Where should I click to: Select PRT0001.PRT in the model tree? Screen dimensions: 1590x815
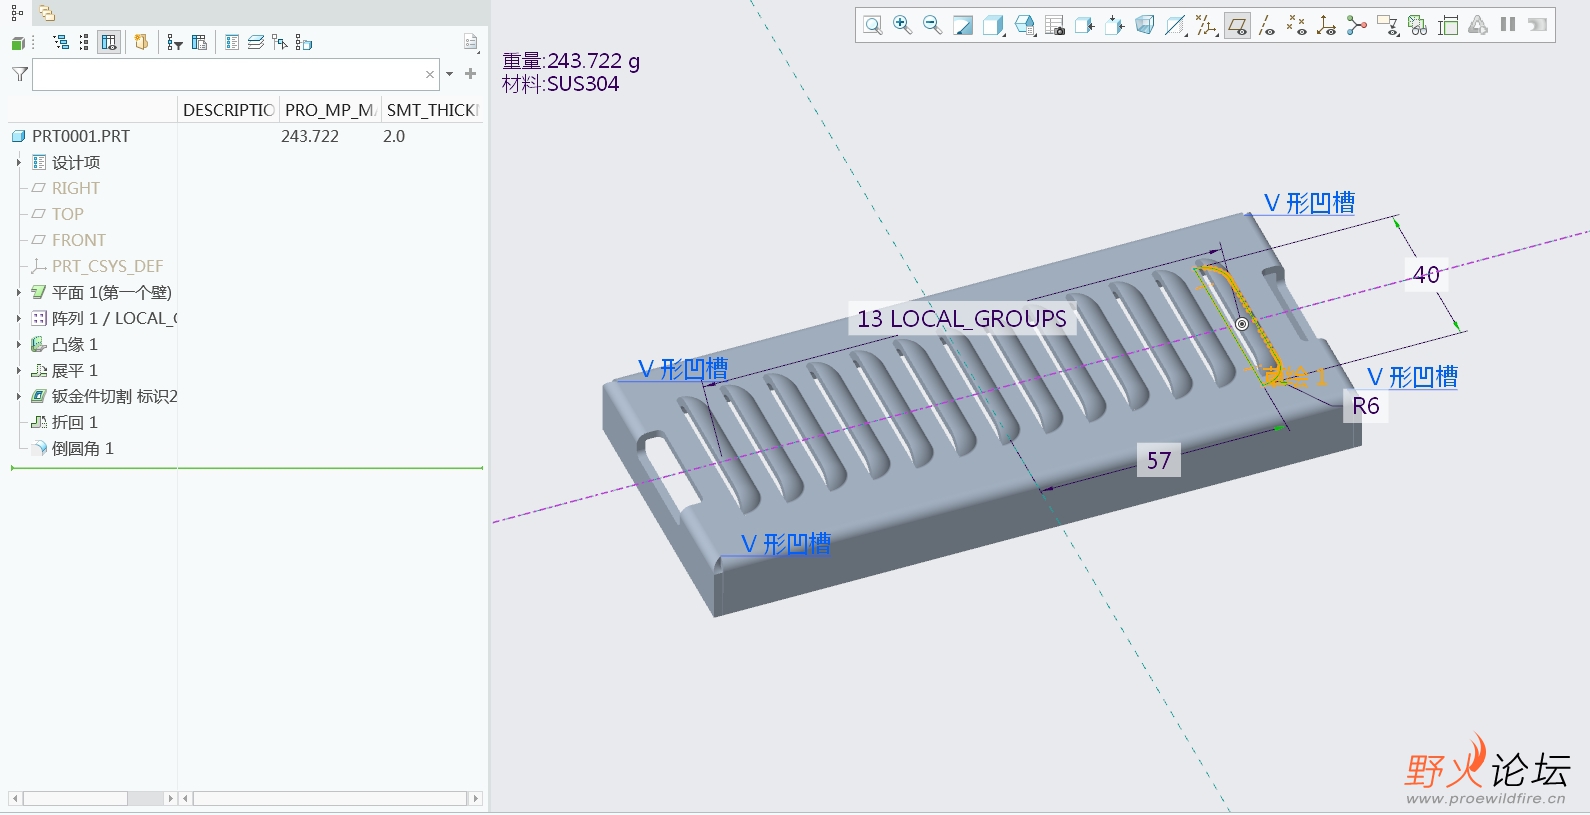pos(81,136)
